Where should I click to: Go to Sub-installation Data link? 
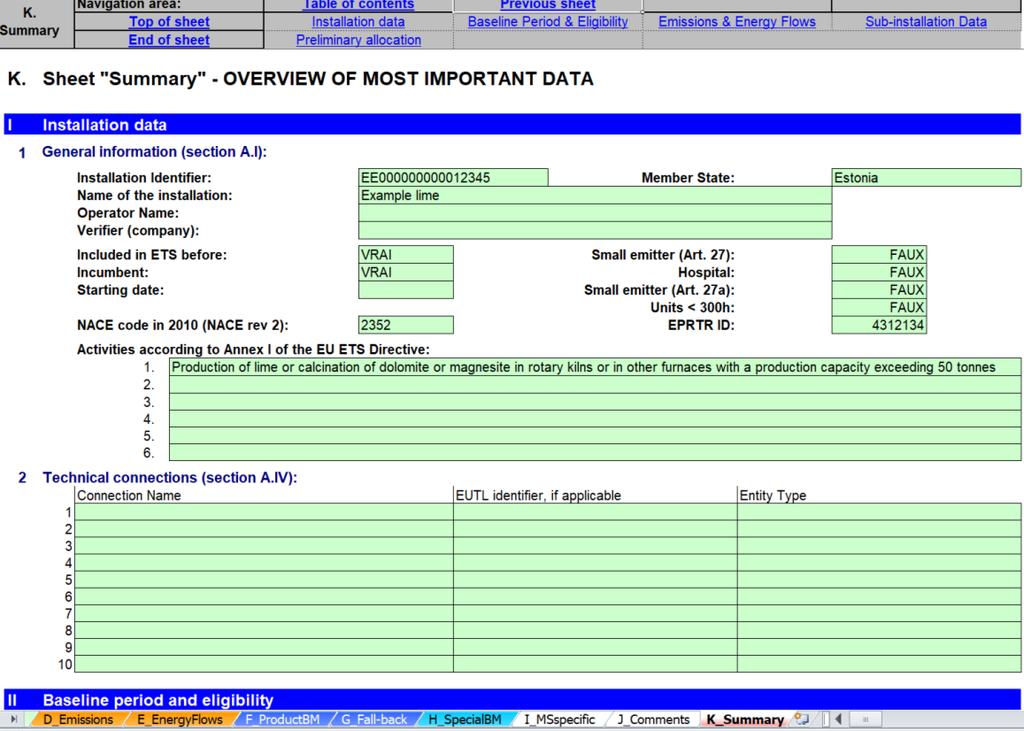point(926,22)
